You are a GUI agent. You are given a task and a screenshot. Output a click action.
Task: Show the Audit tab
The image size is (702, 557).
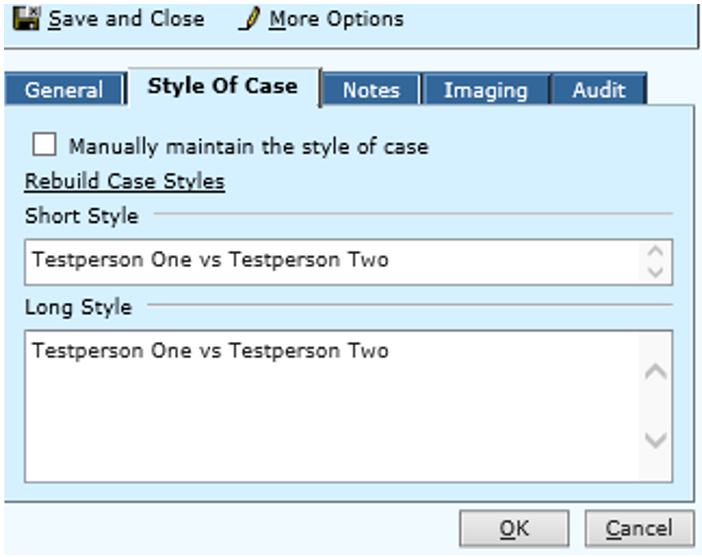tap(599, 90)
